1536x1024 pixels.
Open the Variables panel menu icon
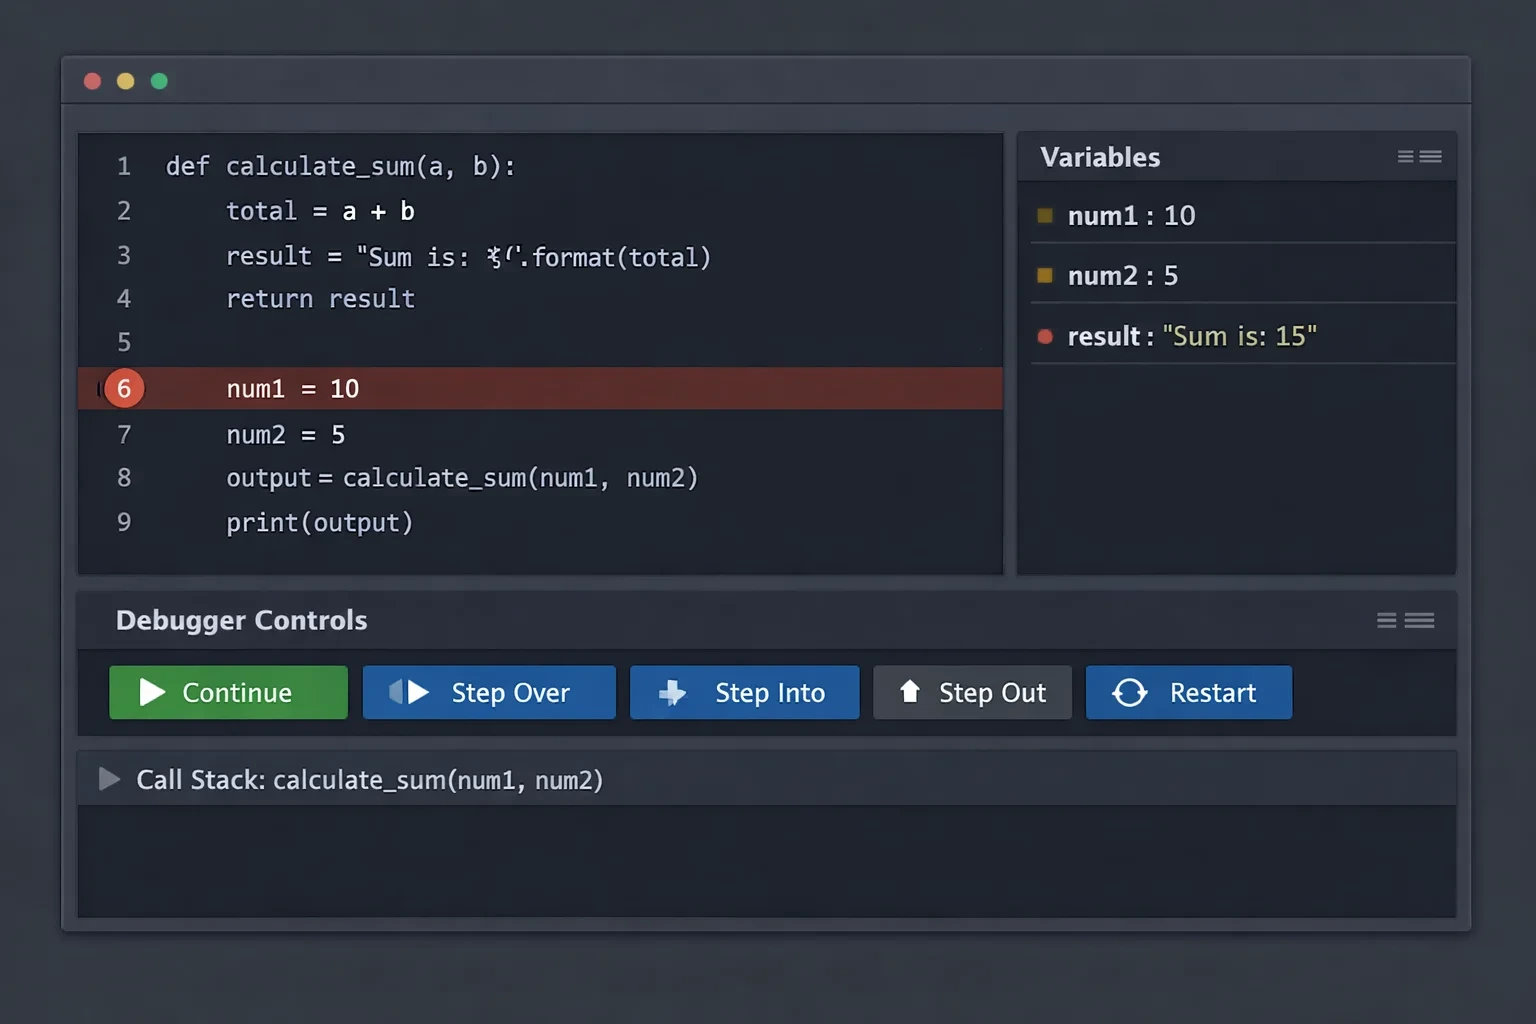pos(1419,157)
